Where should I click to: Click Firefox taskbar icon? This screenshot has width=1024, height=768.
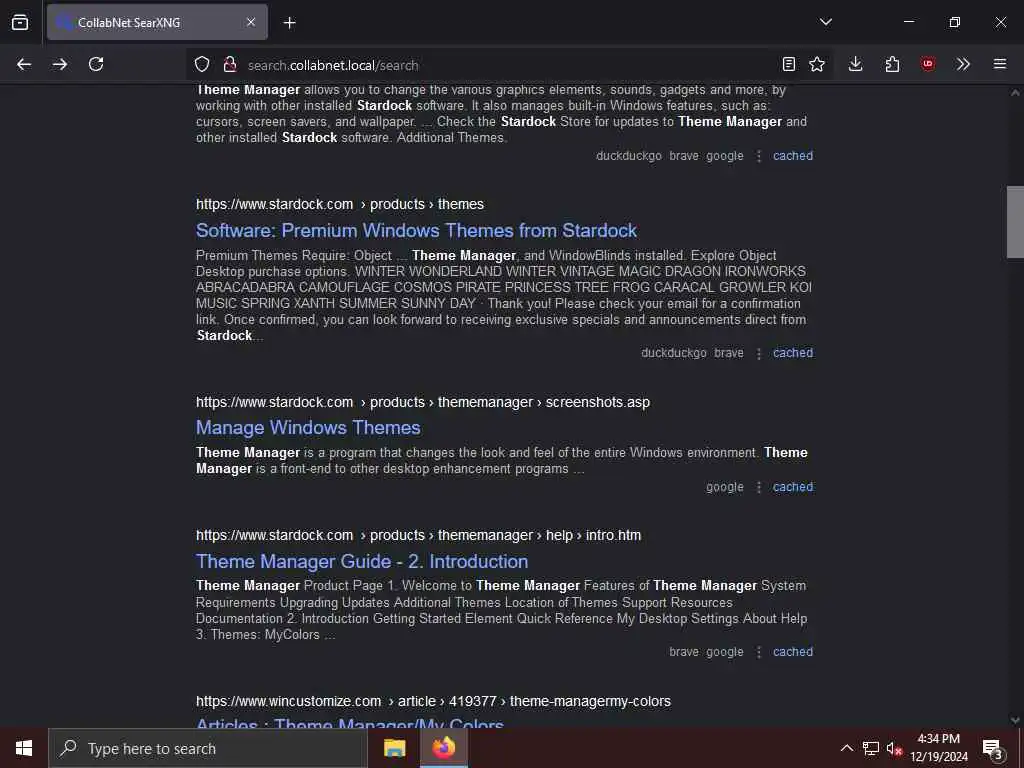[x=444, y=748]
